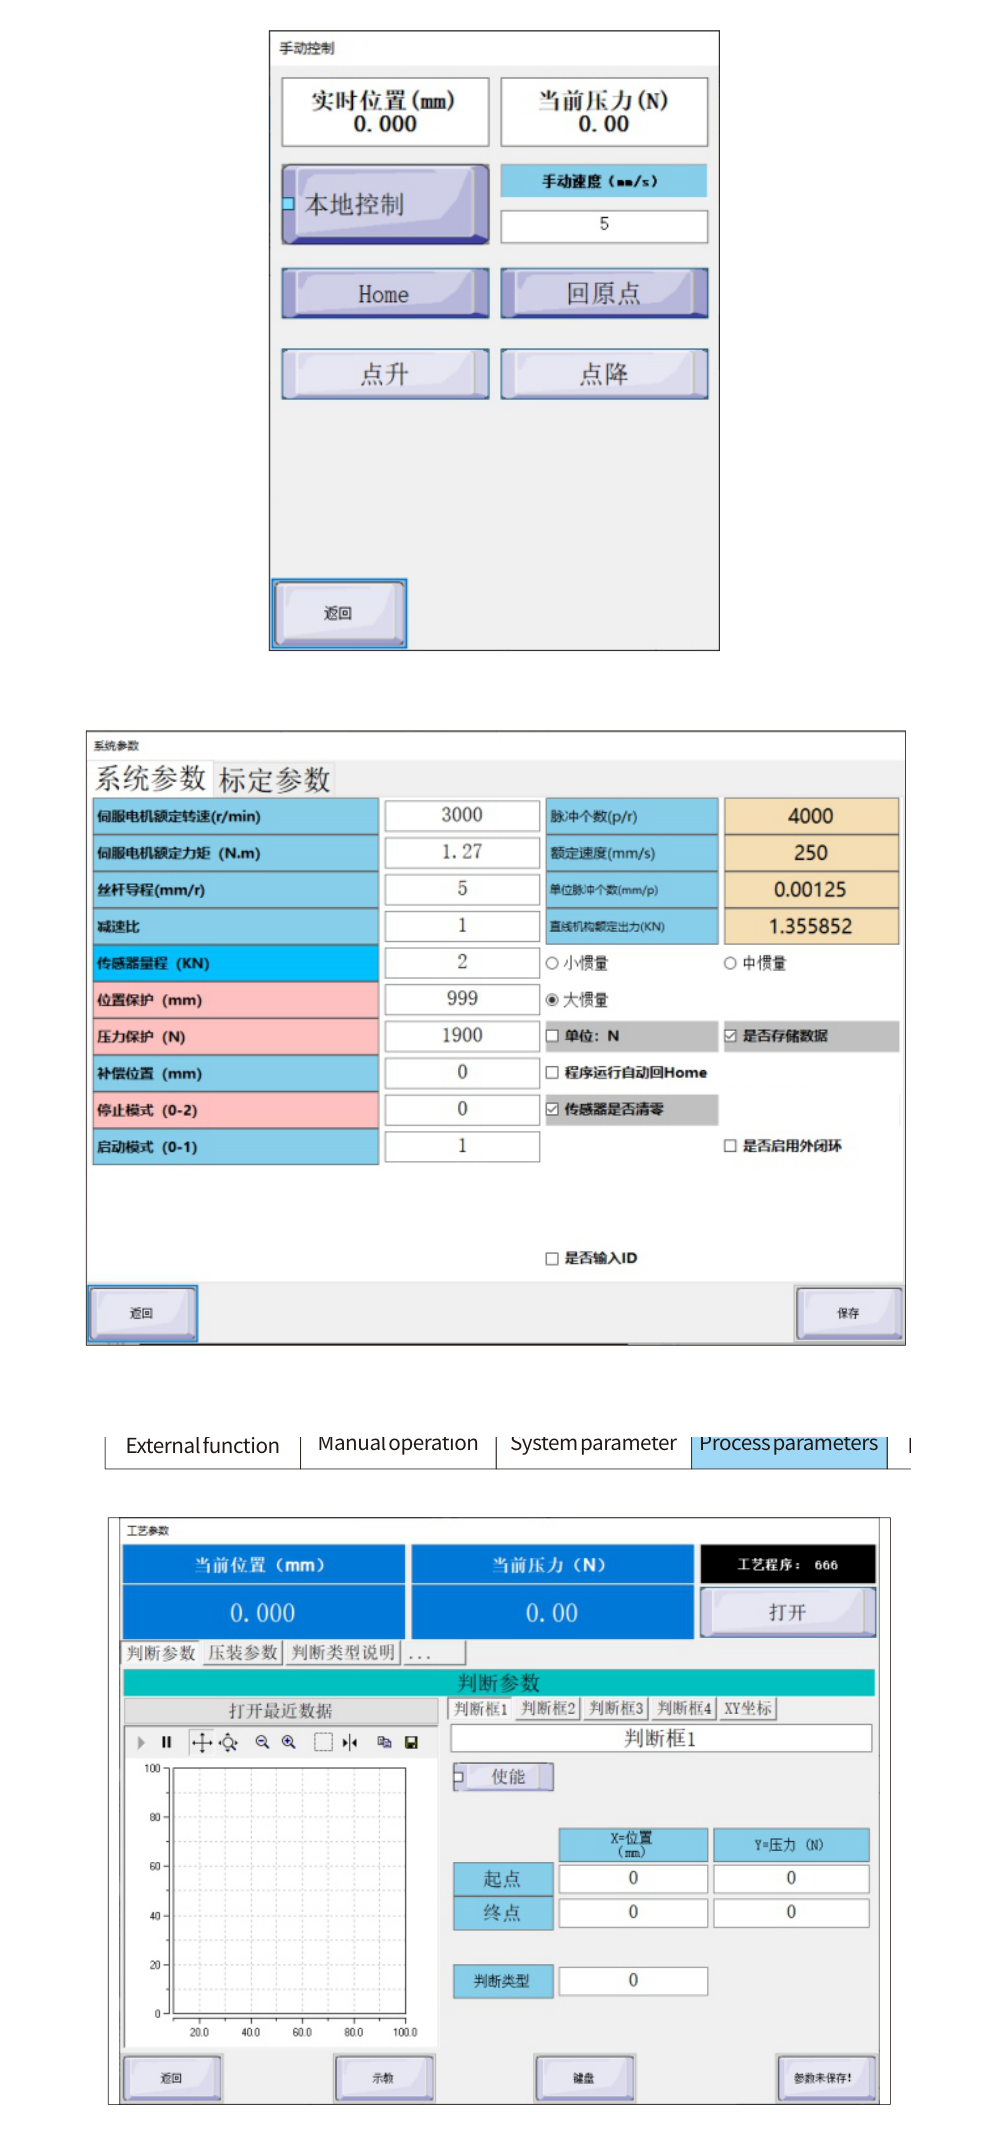Switch to the 判断参数 tab

pyautogui.click(x=161, y=1653)
